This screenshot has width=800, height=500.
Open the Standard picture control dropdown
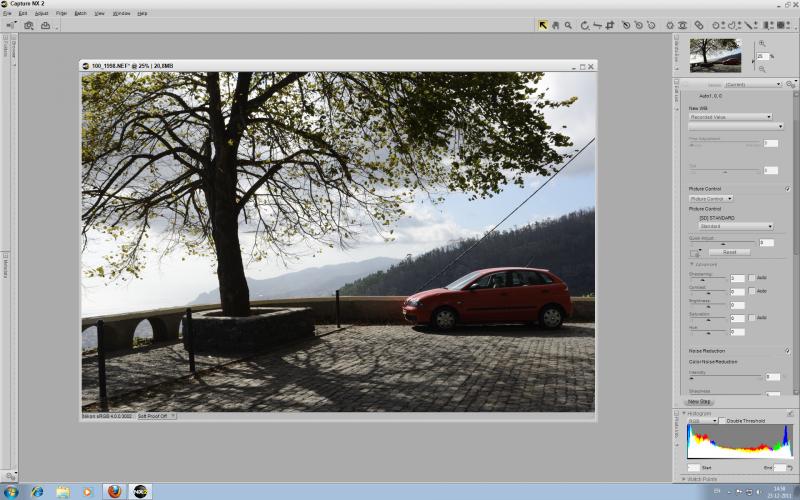(x=735, y=226)
